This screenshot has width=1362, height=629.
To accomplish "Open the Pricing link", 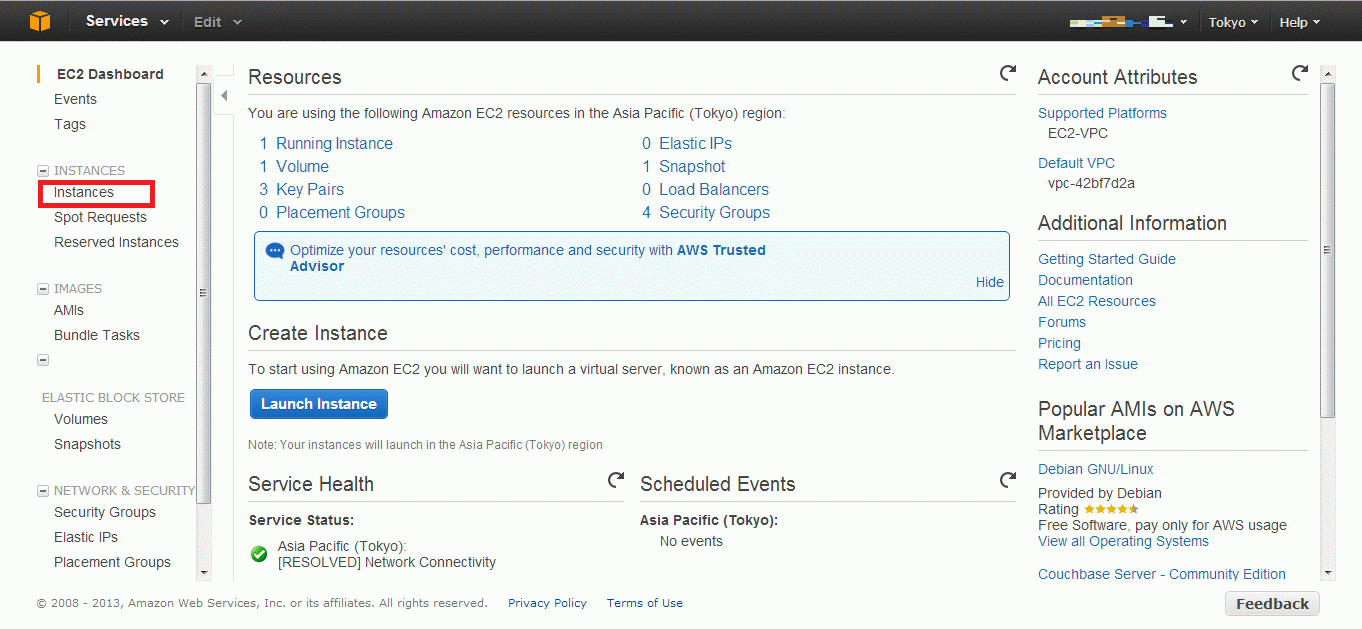I will click(x=1059, y=343).
